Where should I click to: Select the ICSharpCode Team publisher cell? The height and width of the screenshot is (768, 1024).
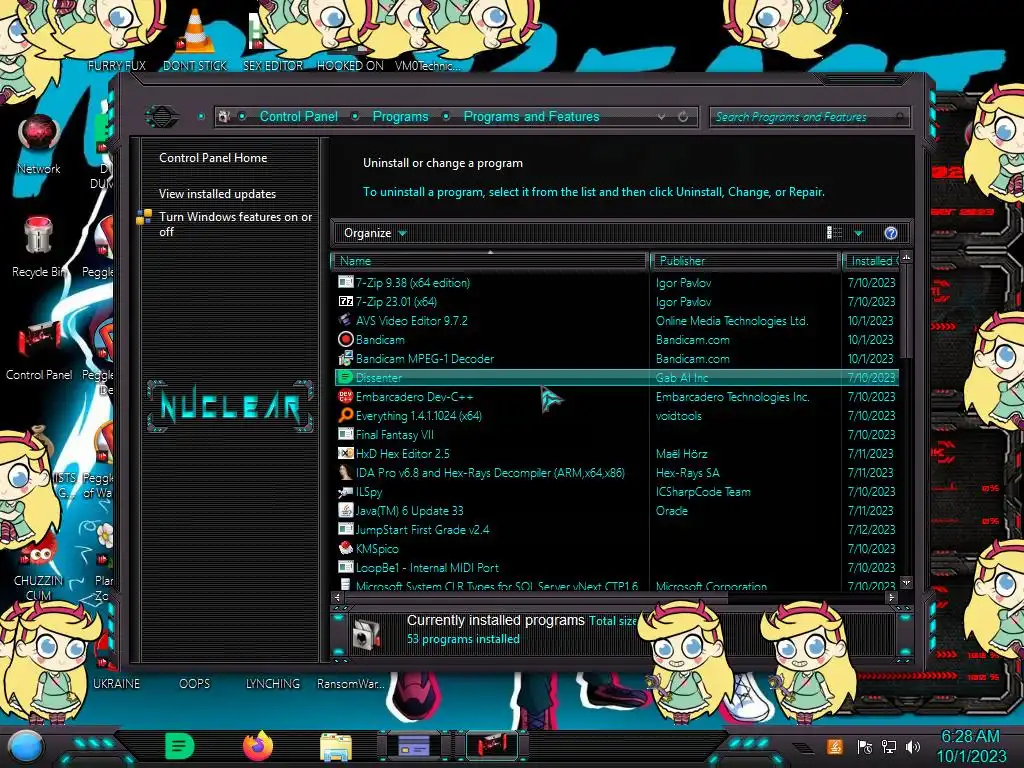(703, 492)
